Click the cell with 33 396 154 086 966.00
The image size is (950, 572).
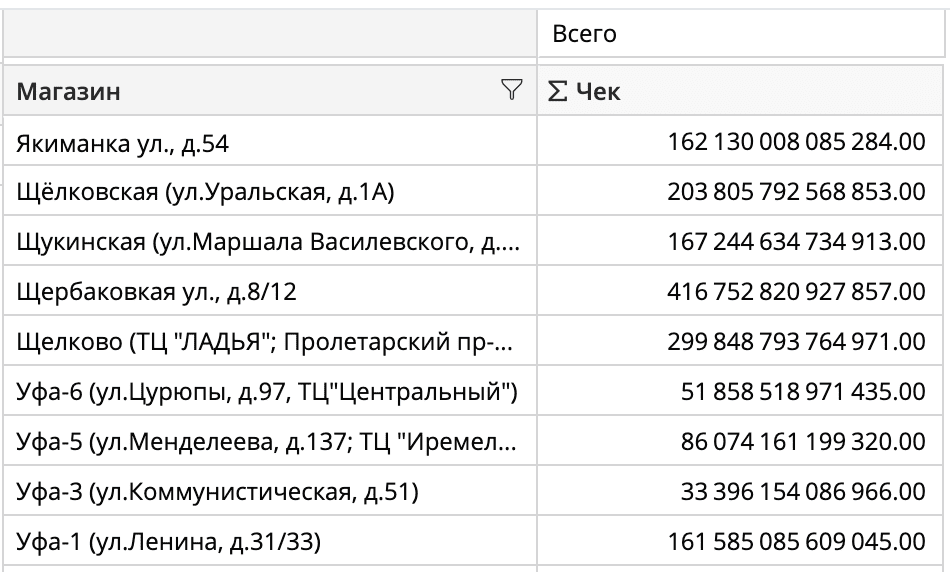[803, 492]
